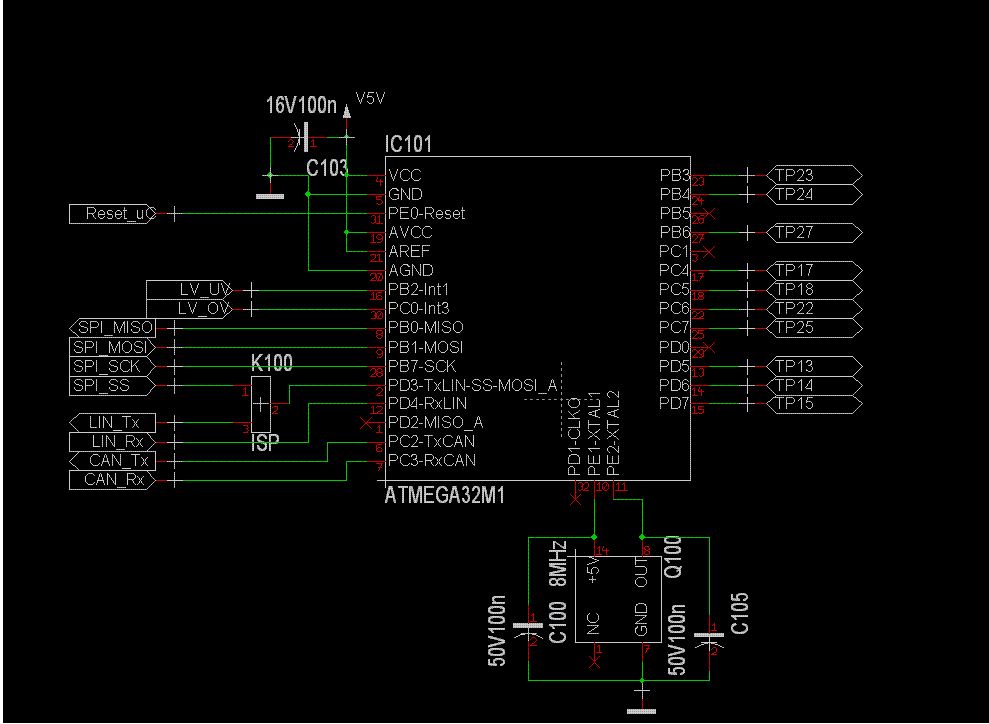Click the ground symbol under C103
This screenshot has height=724, width=989.
point(270,197)
